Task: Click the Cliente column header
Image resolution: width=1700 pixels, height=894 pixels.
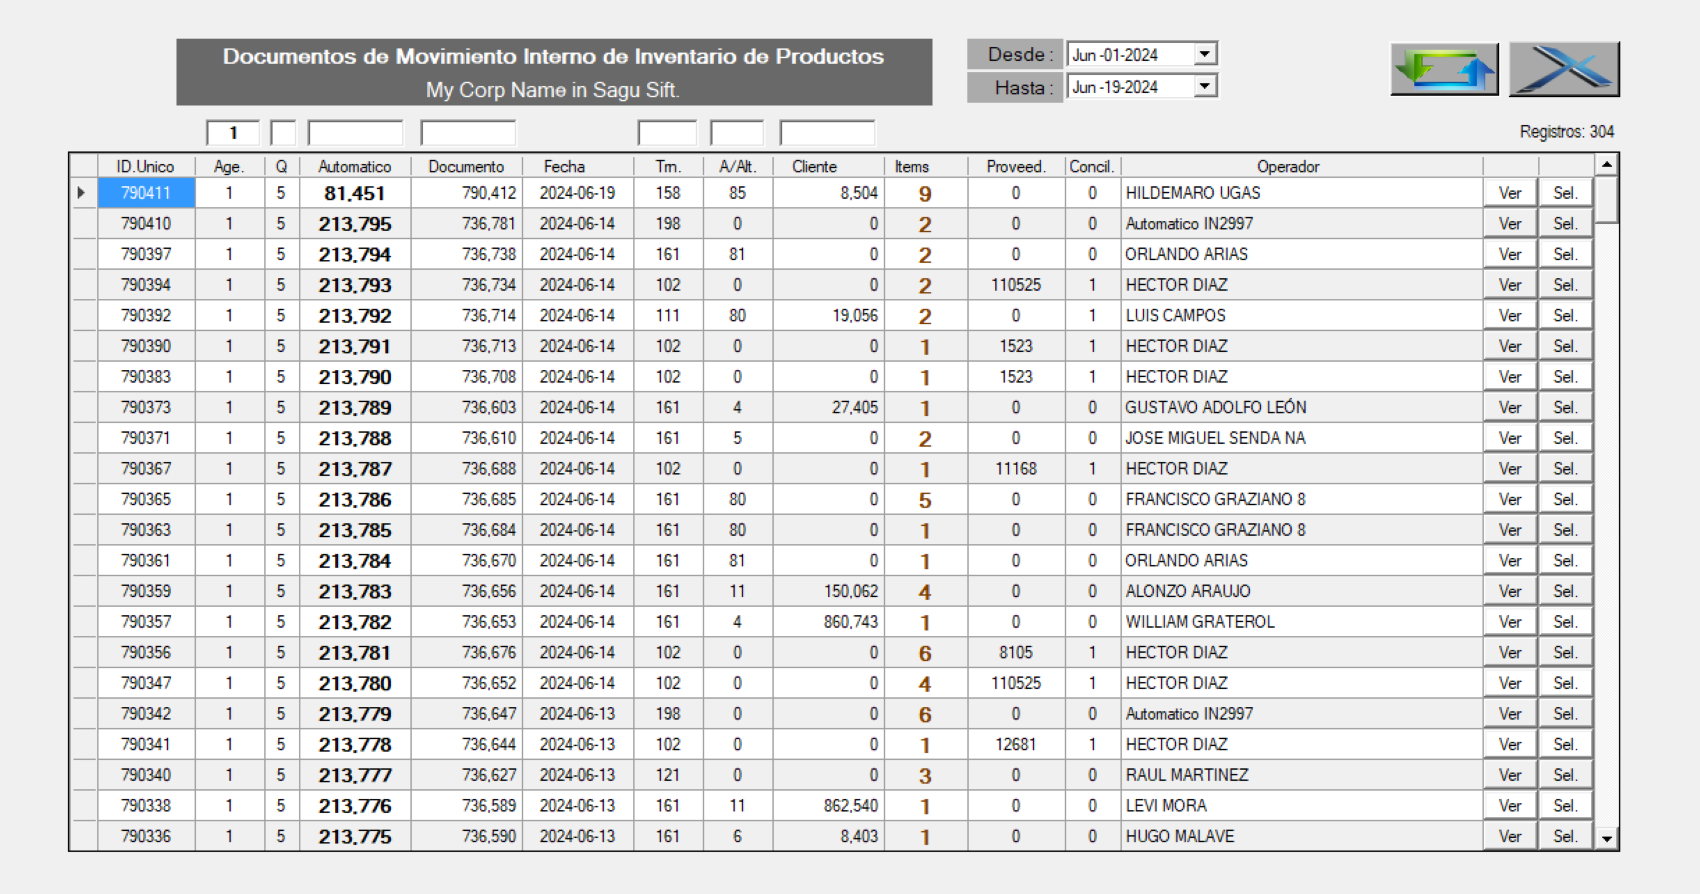Action: [x=814, y=167]
